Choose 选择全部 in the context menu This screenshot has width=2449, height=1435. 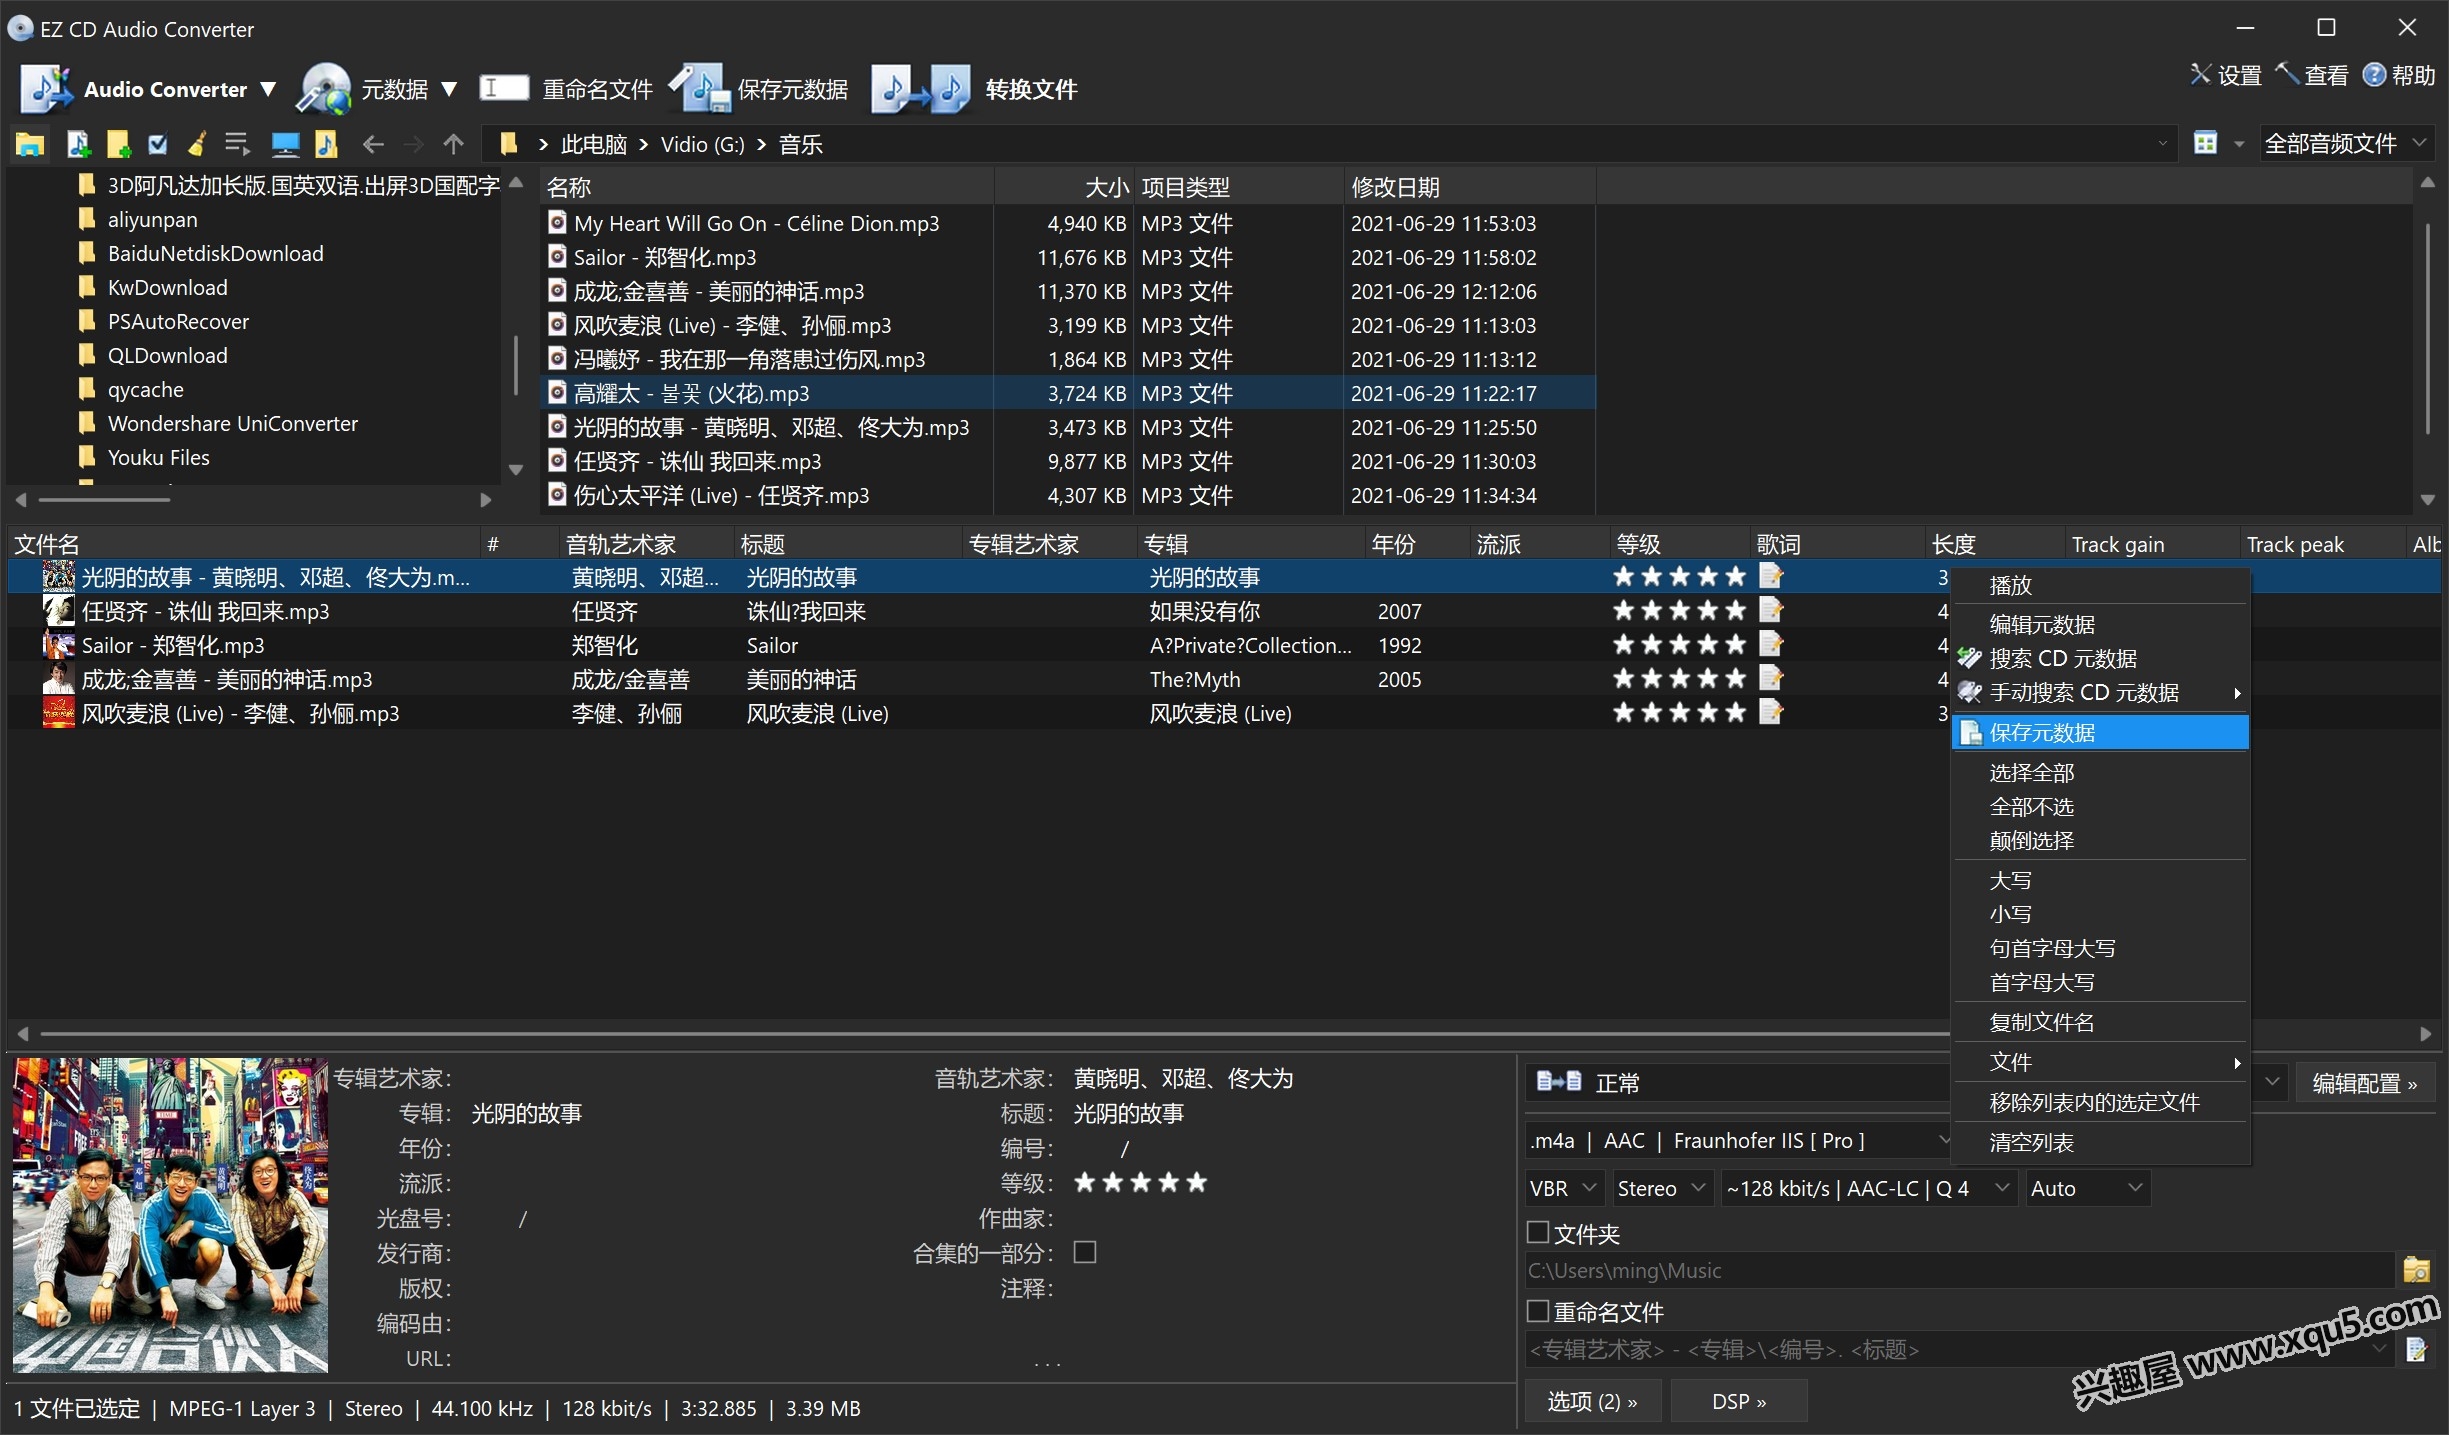pos(2100,772)
